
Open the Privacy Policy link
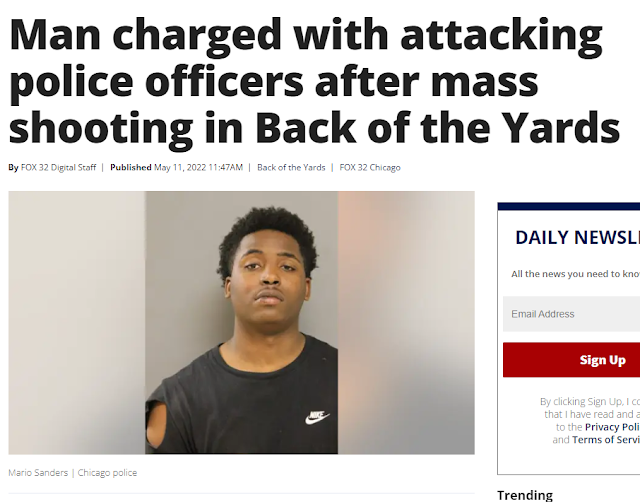point(612,427)
